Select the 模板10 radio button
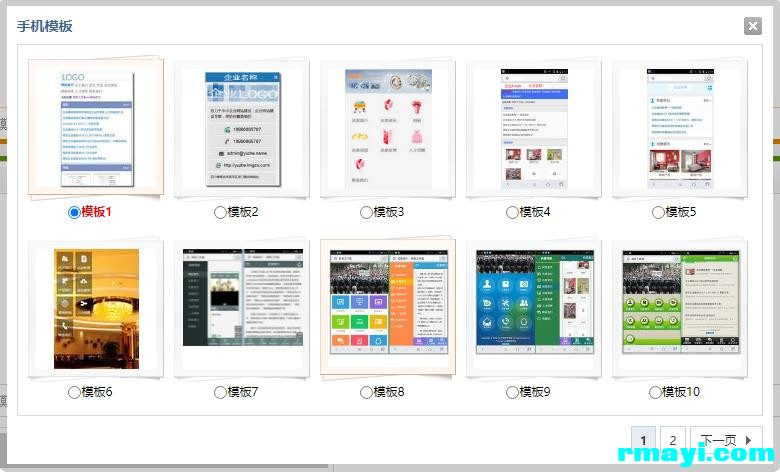The width and height of the screenshot is (780, 472). tap(655, 392)
